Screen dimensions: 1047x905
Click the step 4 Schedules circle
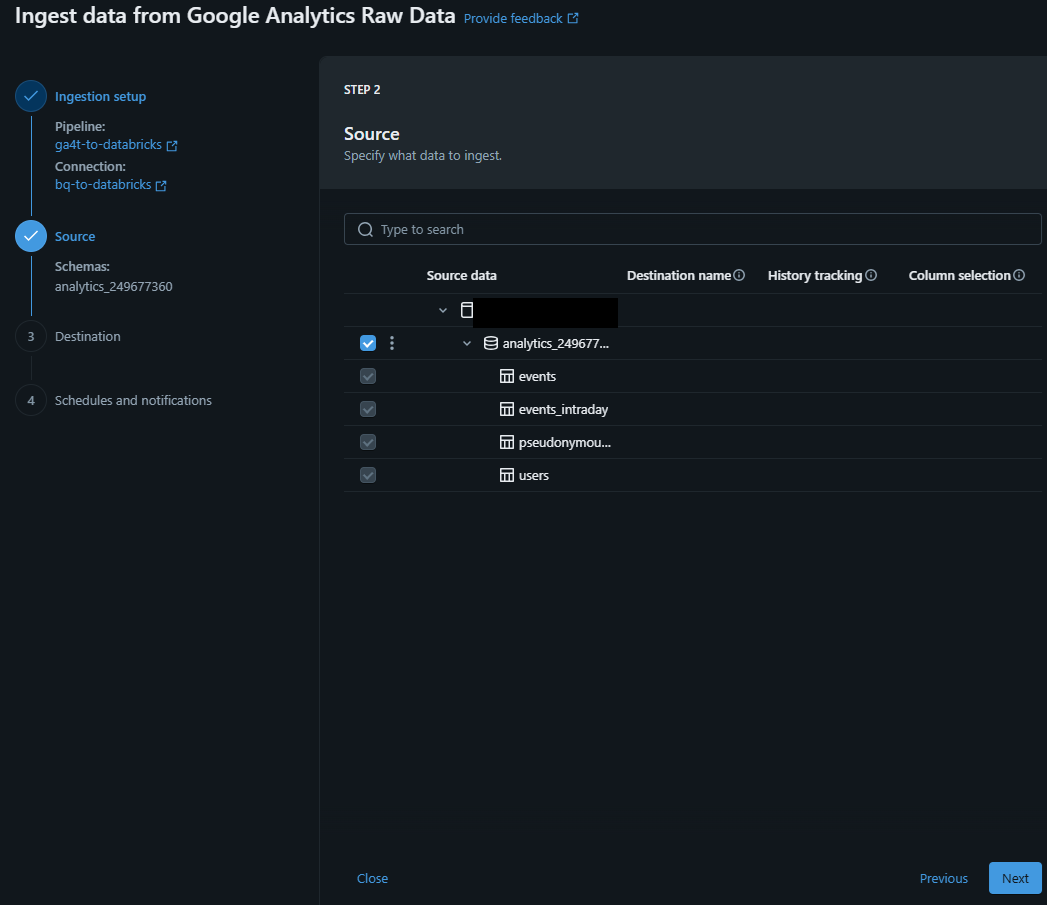31,401
